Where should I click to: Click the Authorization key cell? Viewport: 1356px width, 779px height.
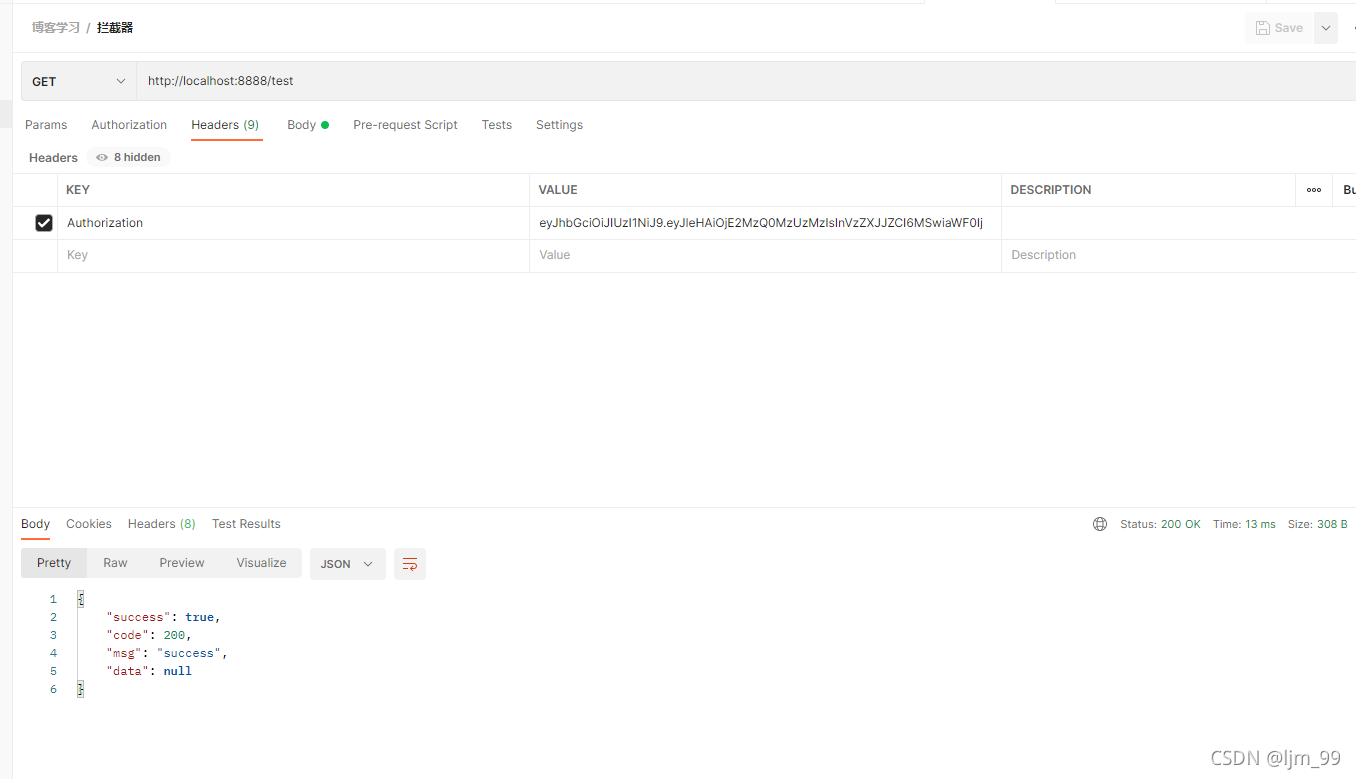tap(293, 223)
